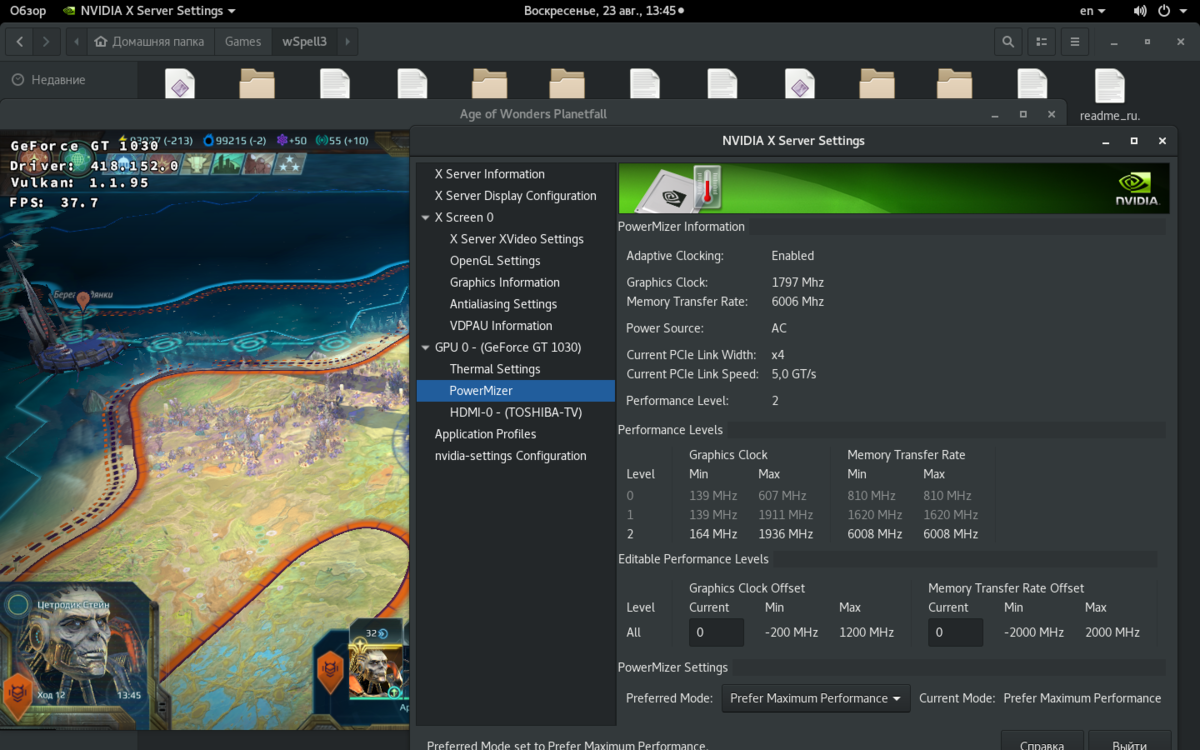Click the search icon in file manager
1200x750 pixels.
[x=1008, y=42]
